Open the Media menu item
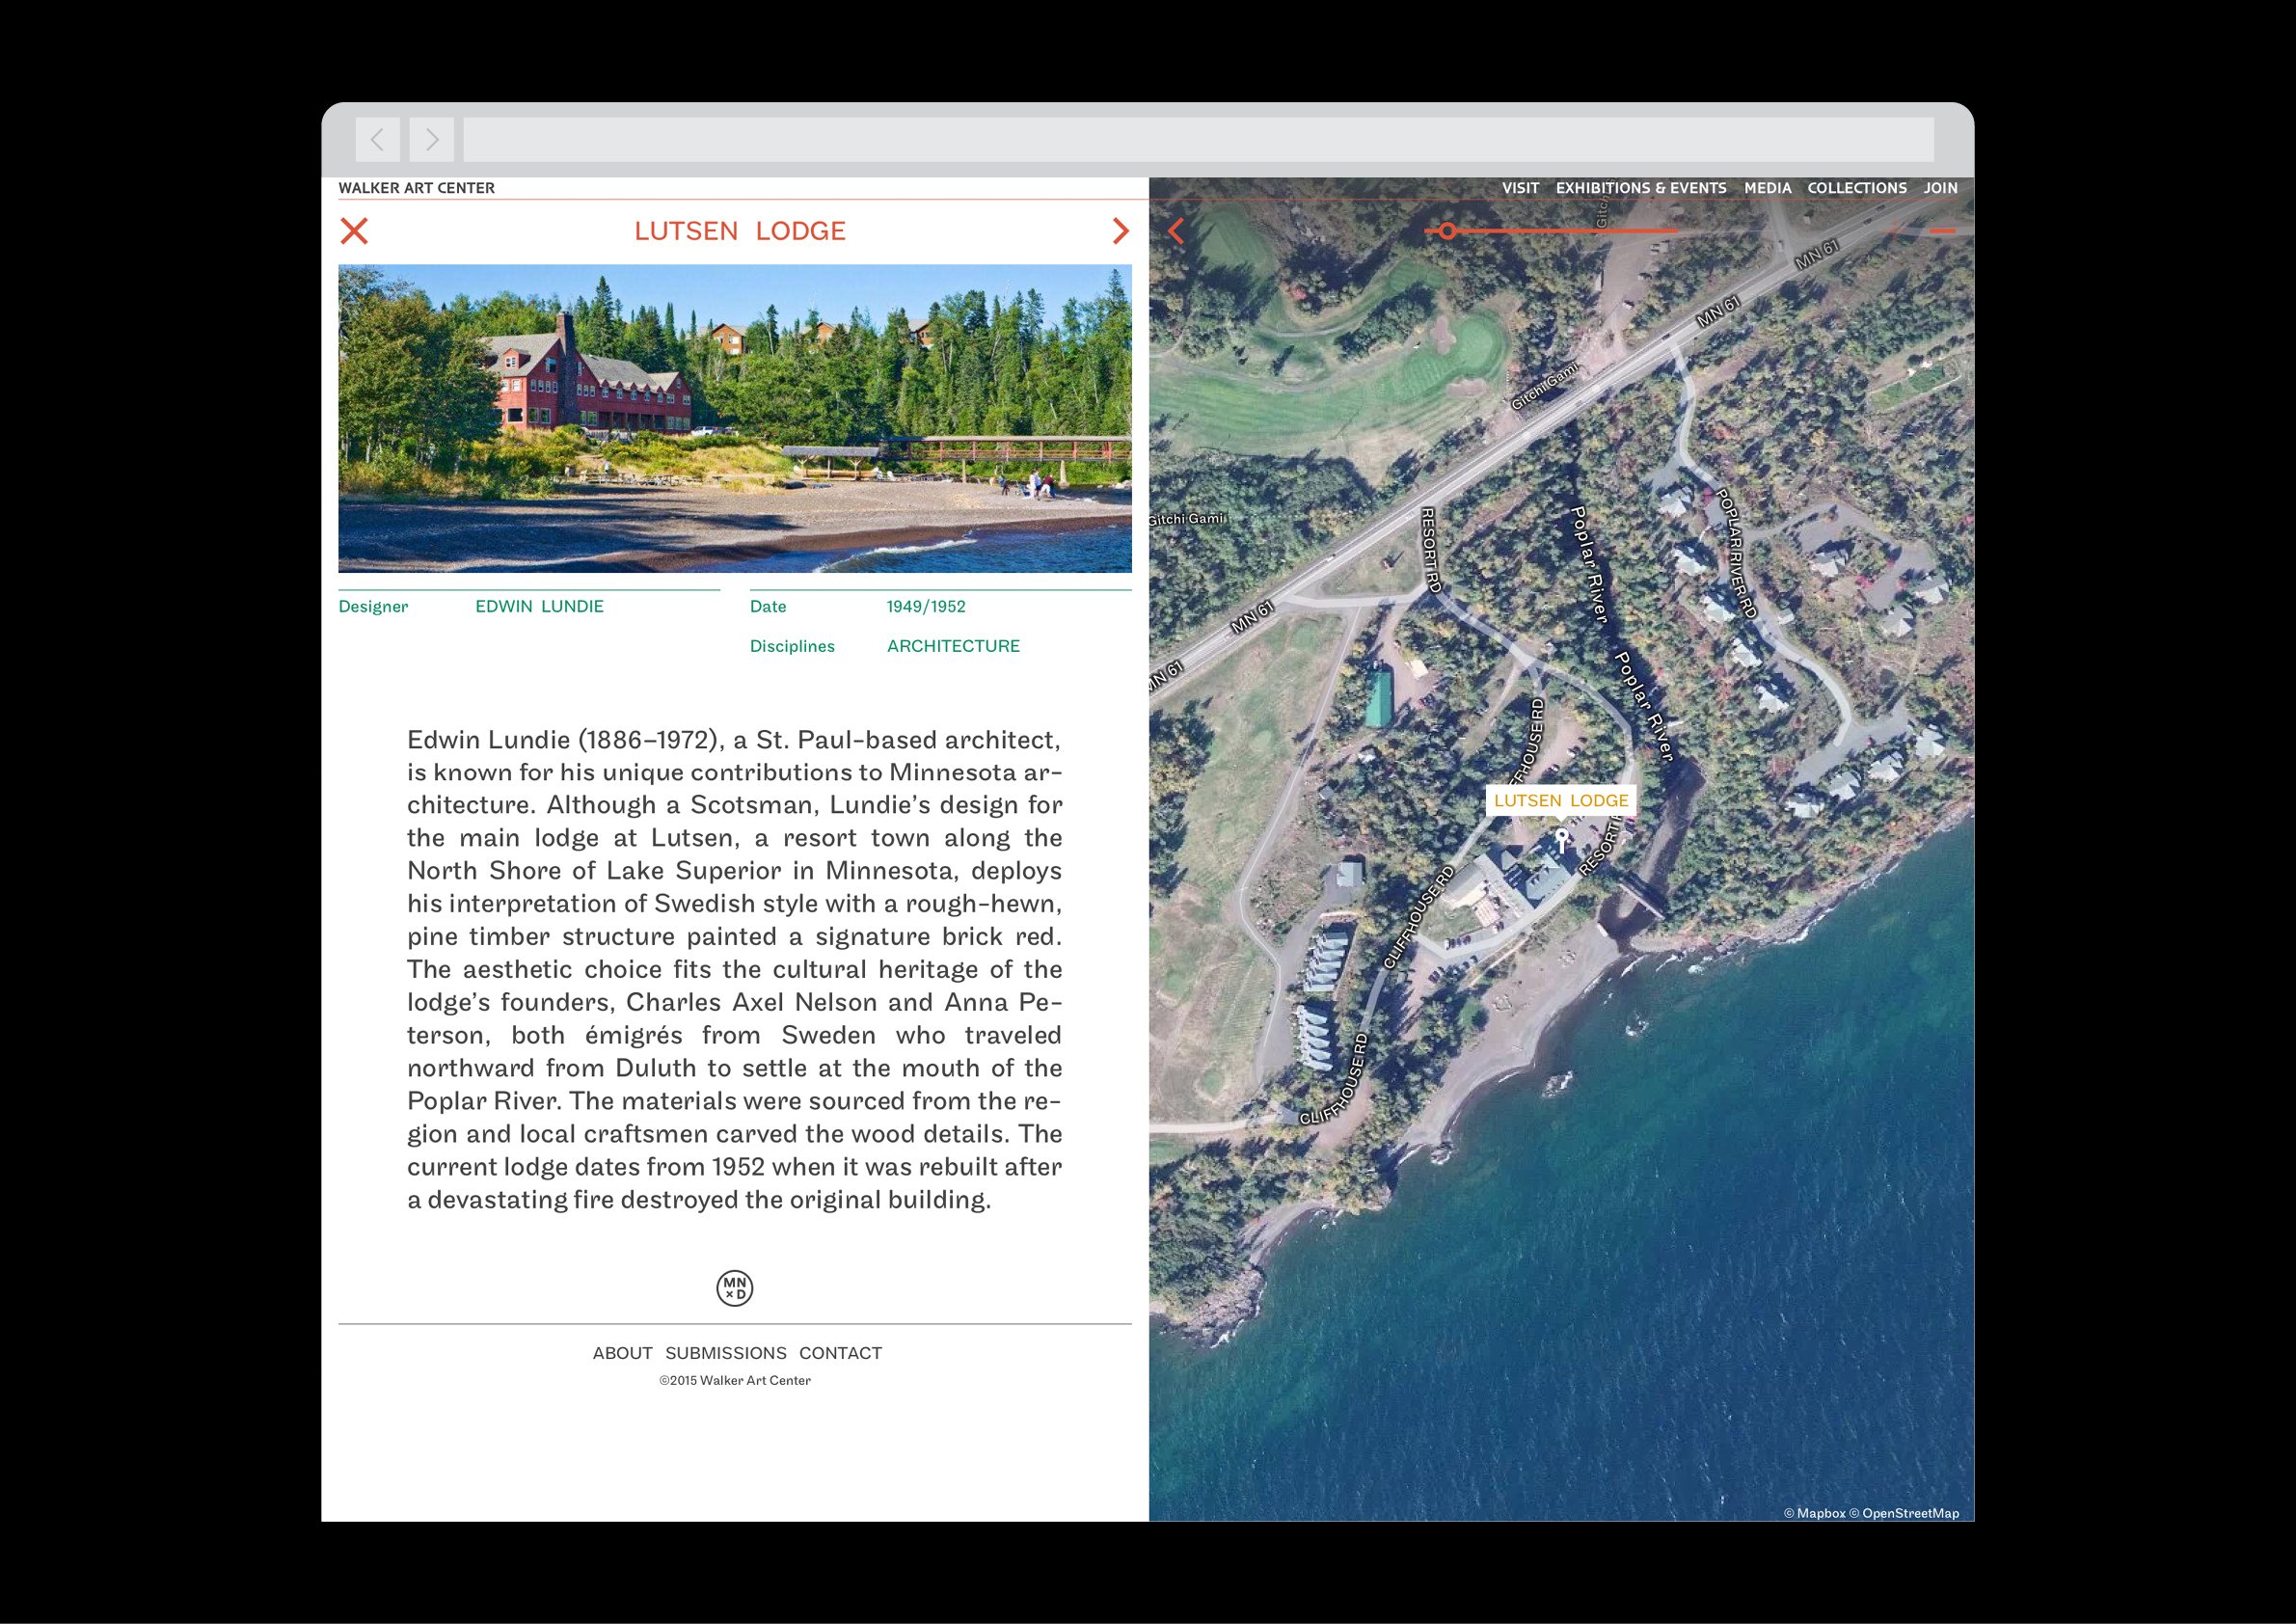2296x1624 pixels. [1767, 188]
